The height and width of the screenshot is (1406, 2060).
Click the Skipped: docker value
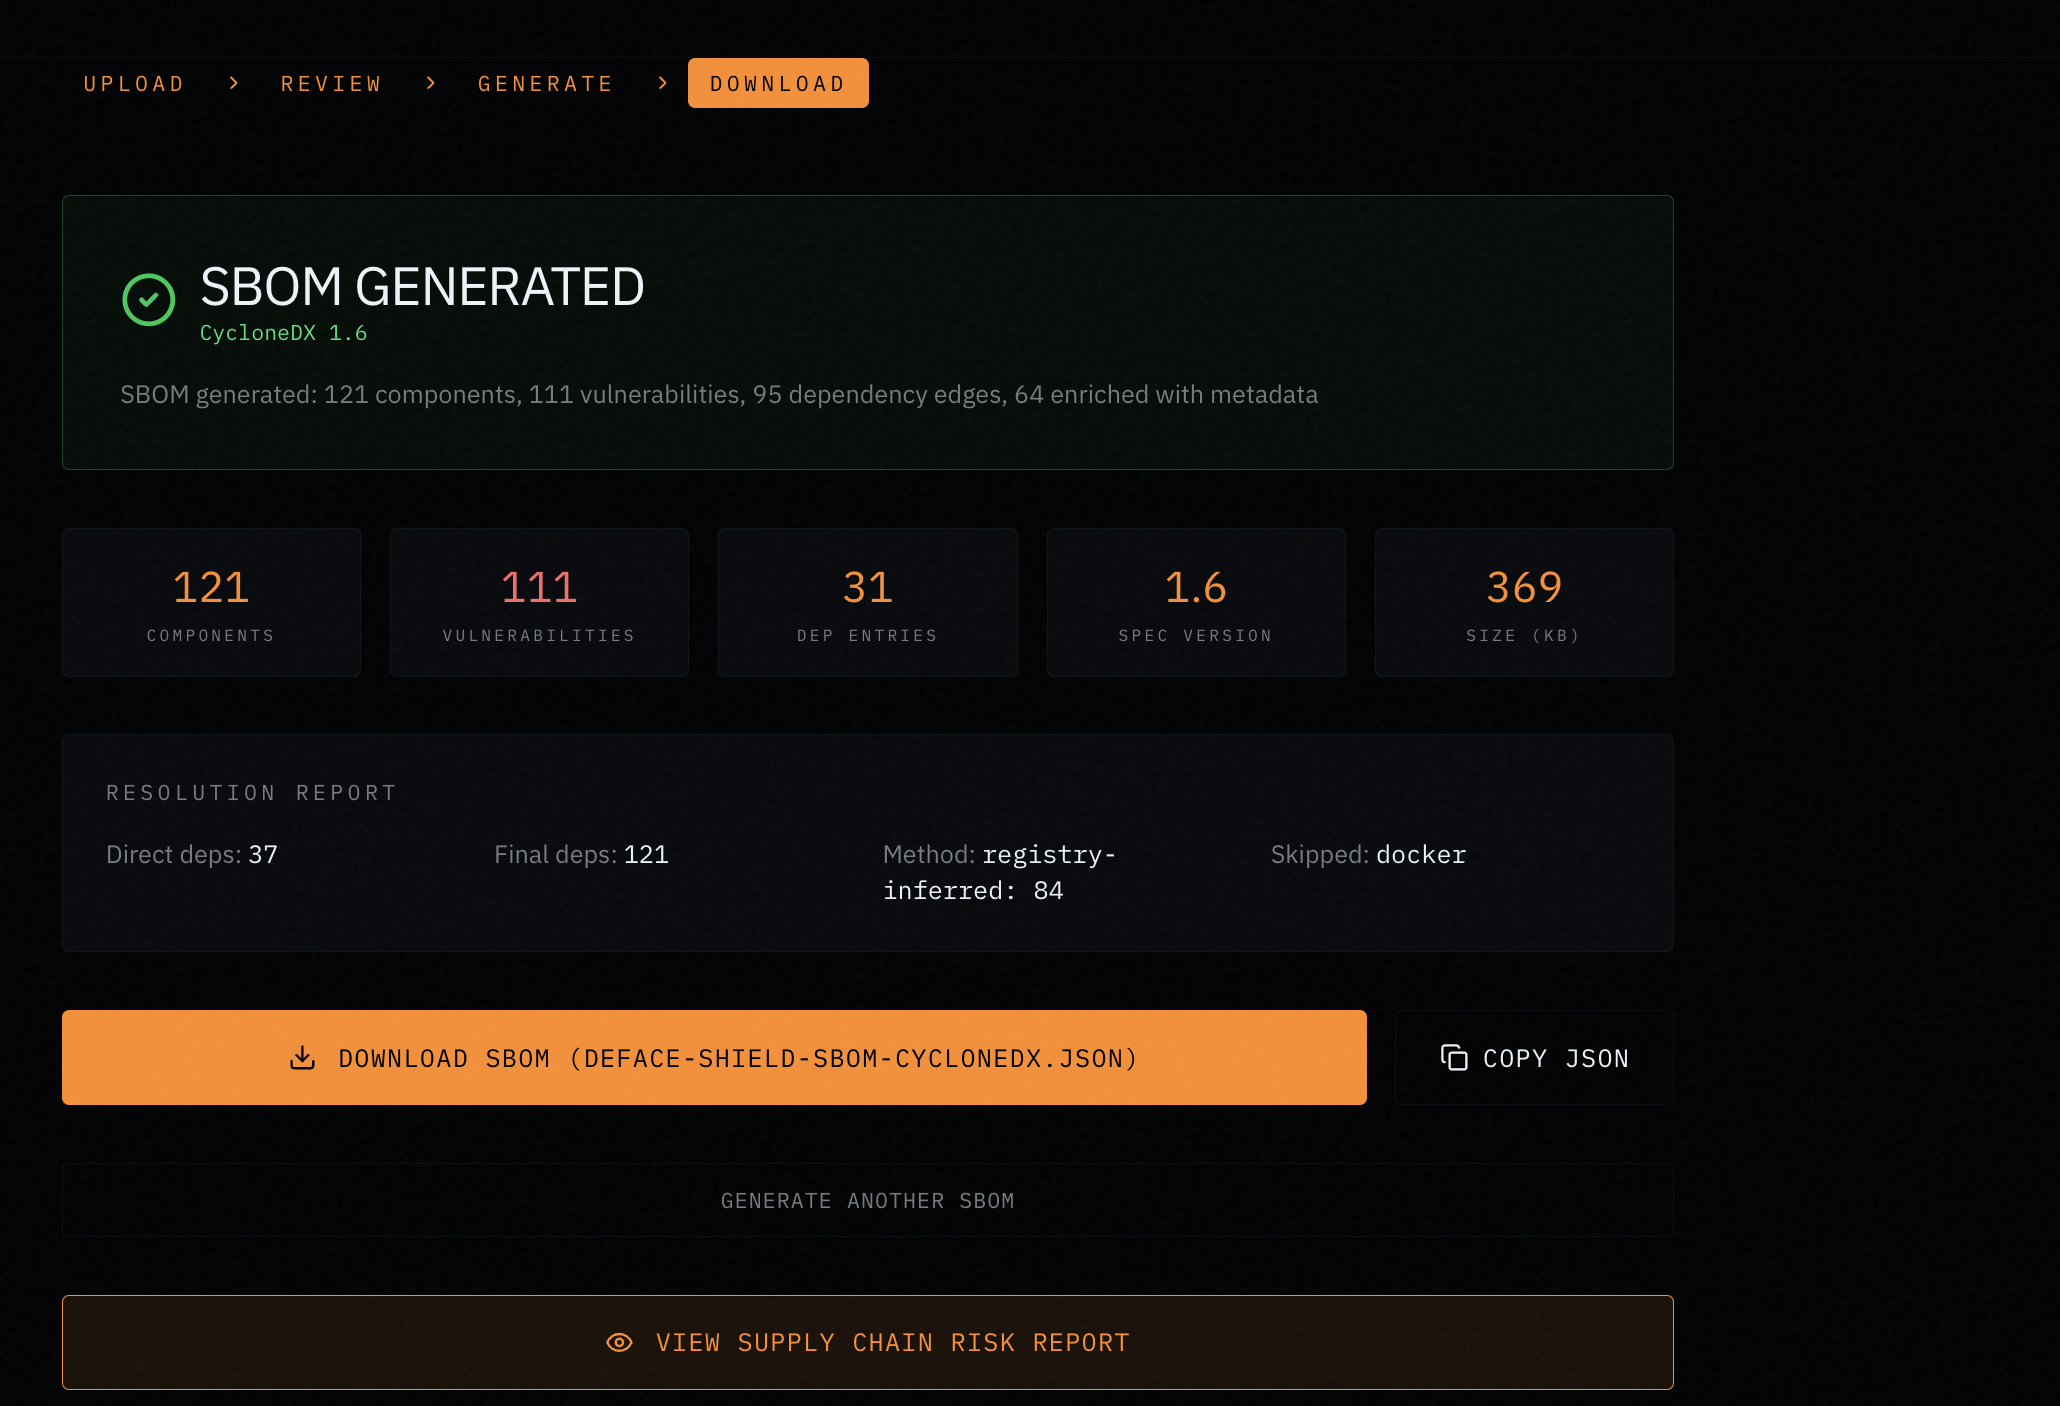tap(1368, 855)
